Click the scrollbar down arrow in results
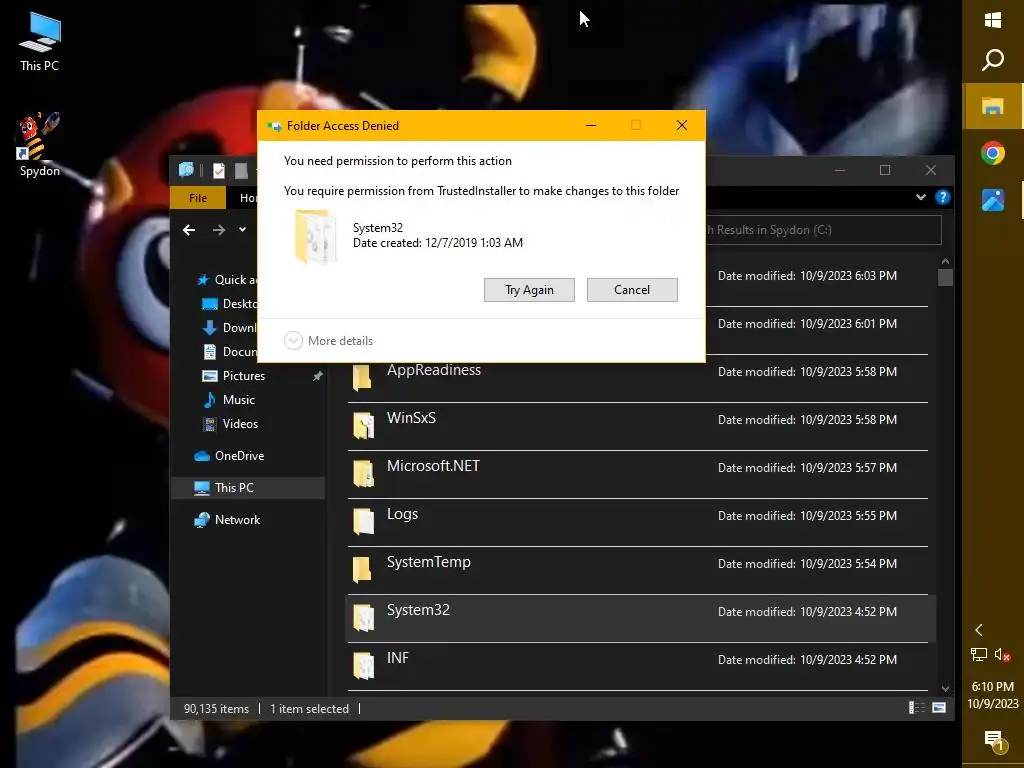This screenshot has width=1024, height=768. (x=945, y=689)
